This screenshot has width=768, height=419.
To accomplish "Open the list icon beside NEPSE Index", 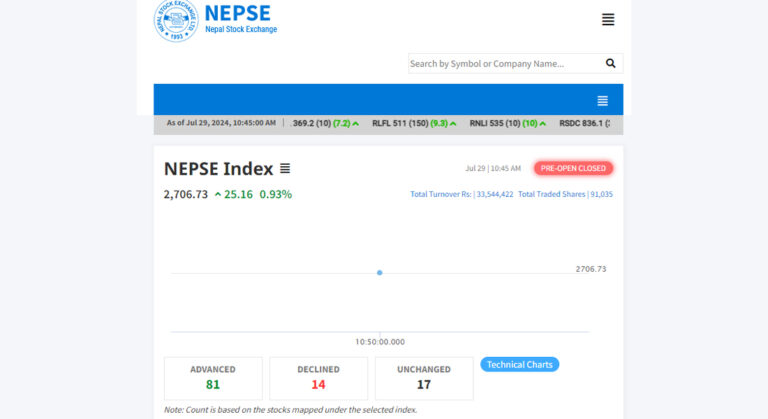I will coord(285,169).
